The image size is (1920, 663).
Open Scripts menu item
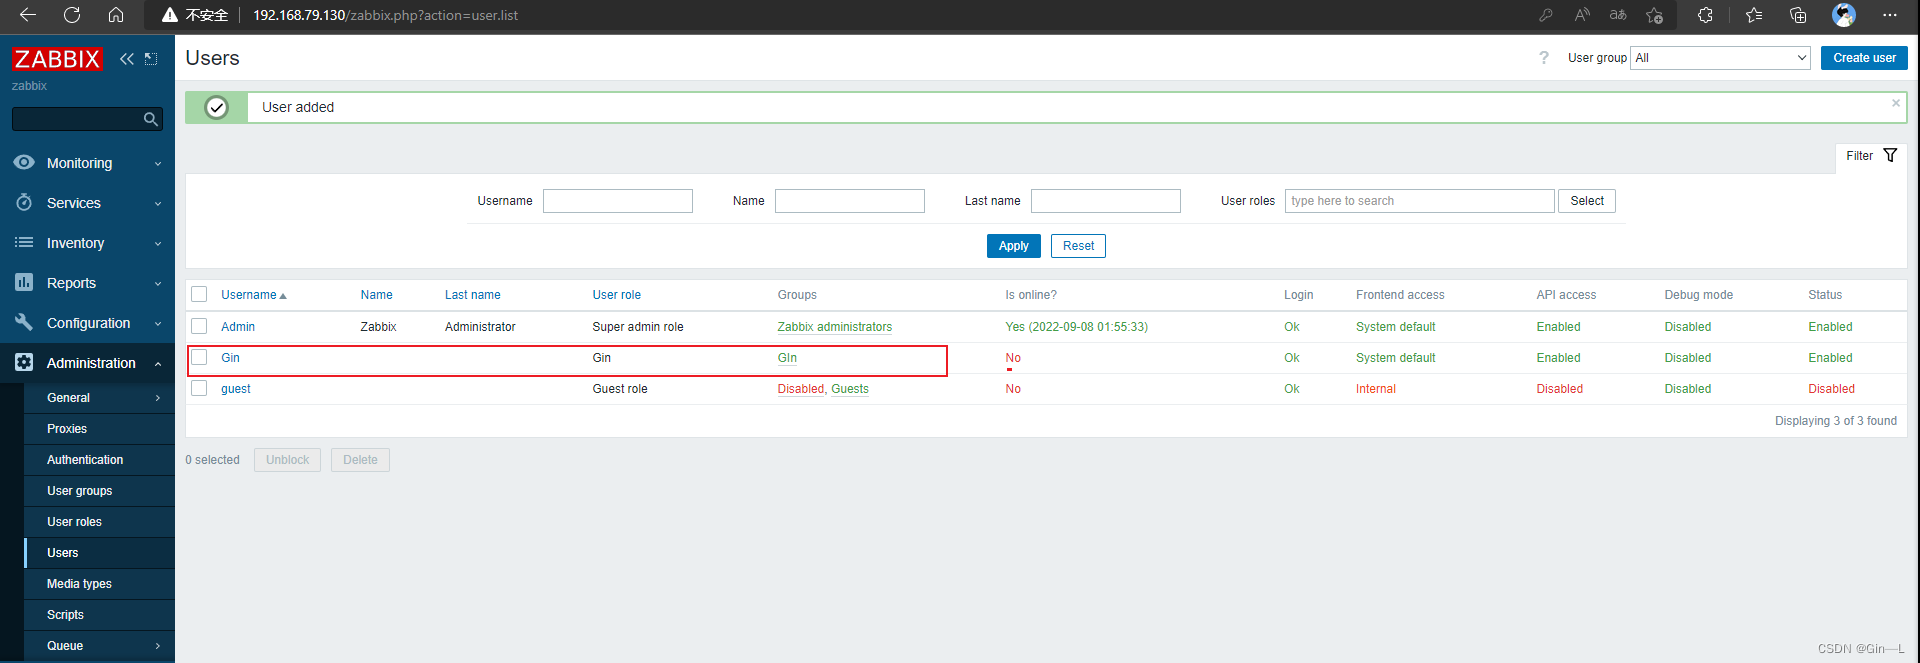(65, 615)
